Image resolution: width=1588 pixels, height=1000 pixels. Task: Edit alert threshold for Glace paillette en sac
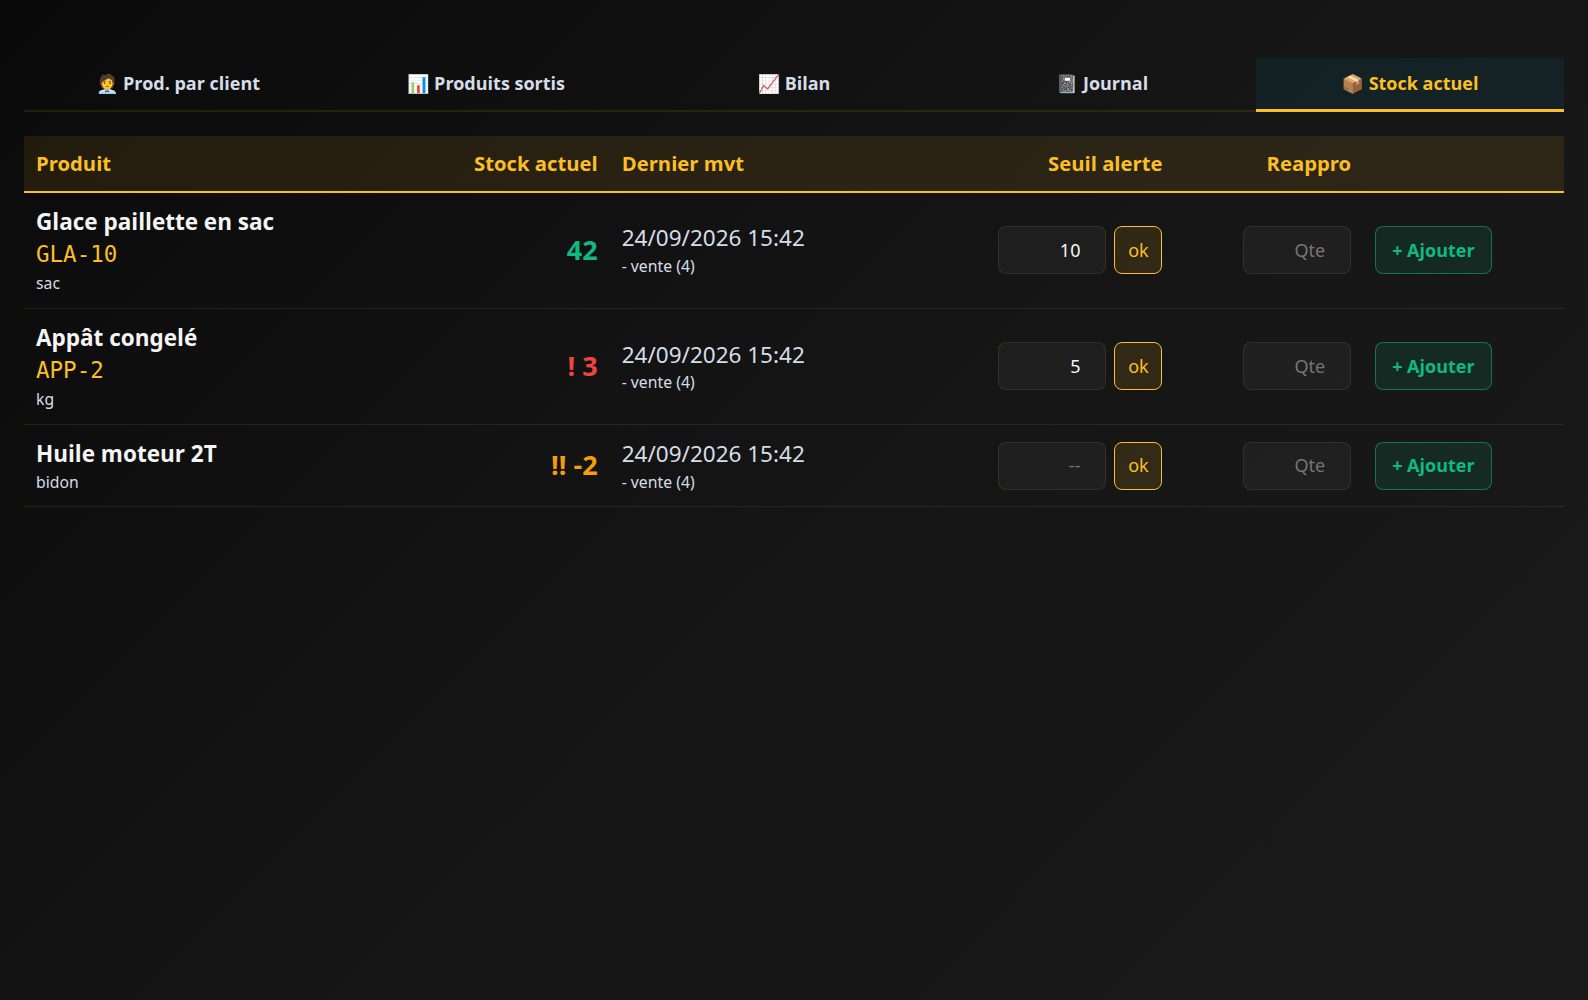click(x=1052, y=250)
